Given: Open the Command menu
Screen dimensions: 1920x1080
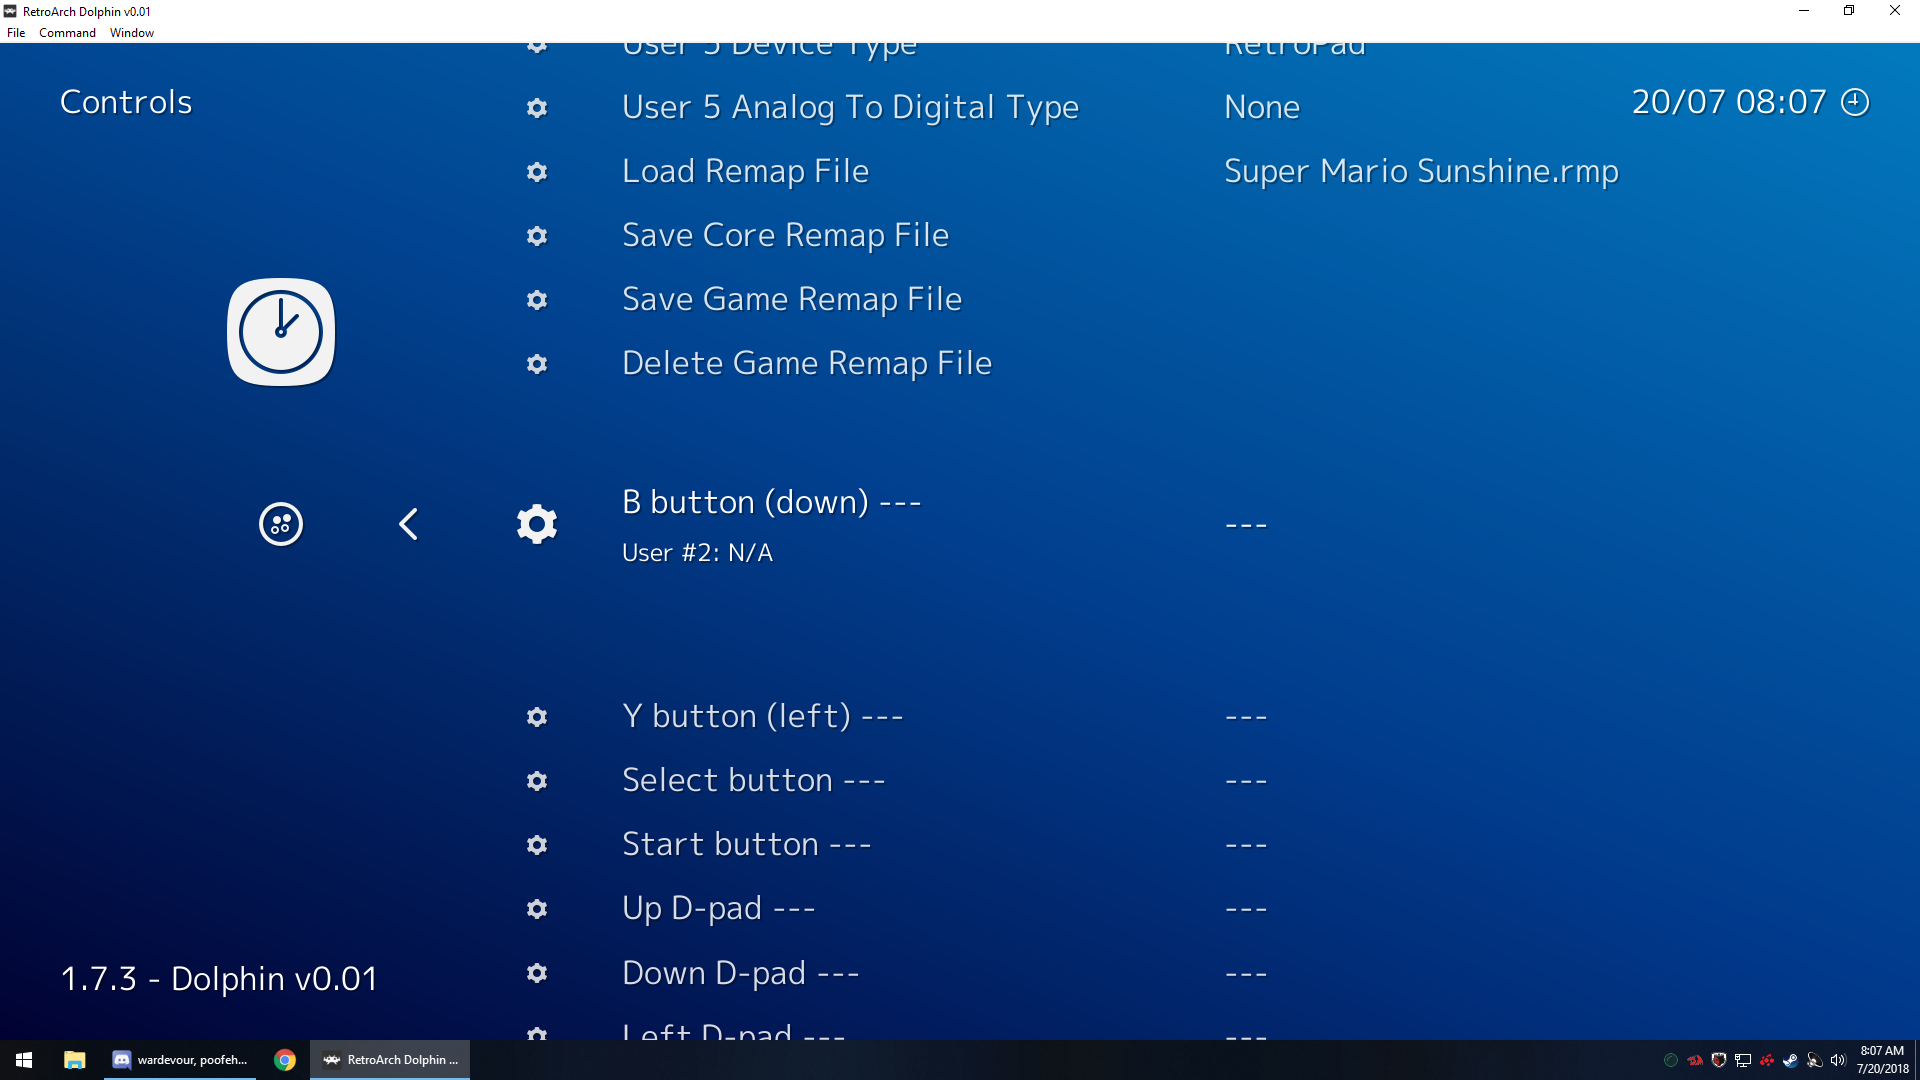Looking at the screenshot, I should pos(67,32).
